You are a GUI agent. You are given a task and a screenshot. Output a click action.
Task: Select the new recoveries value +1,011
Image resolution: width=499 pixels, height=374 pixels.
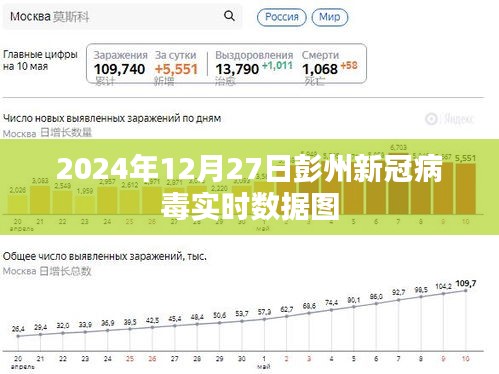point(277,66)
